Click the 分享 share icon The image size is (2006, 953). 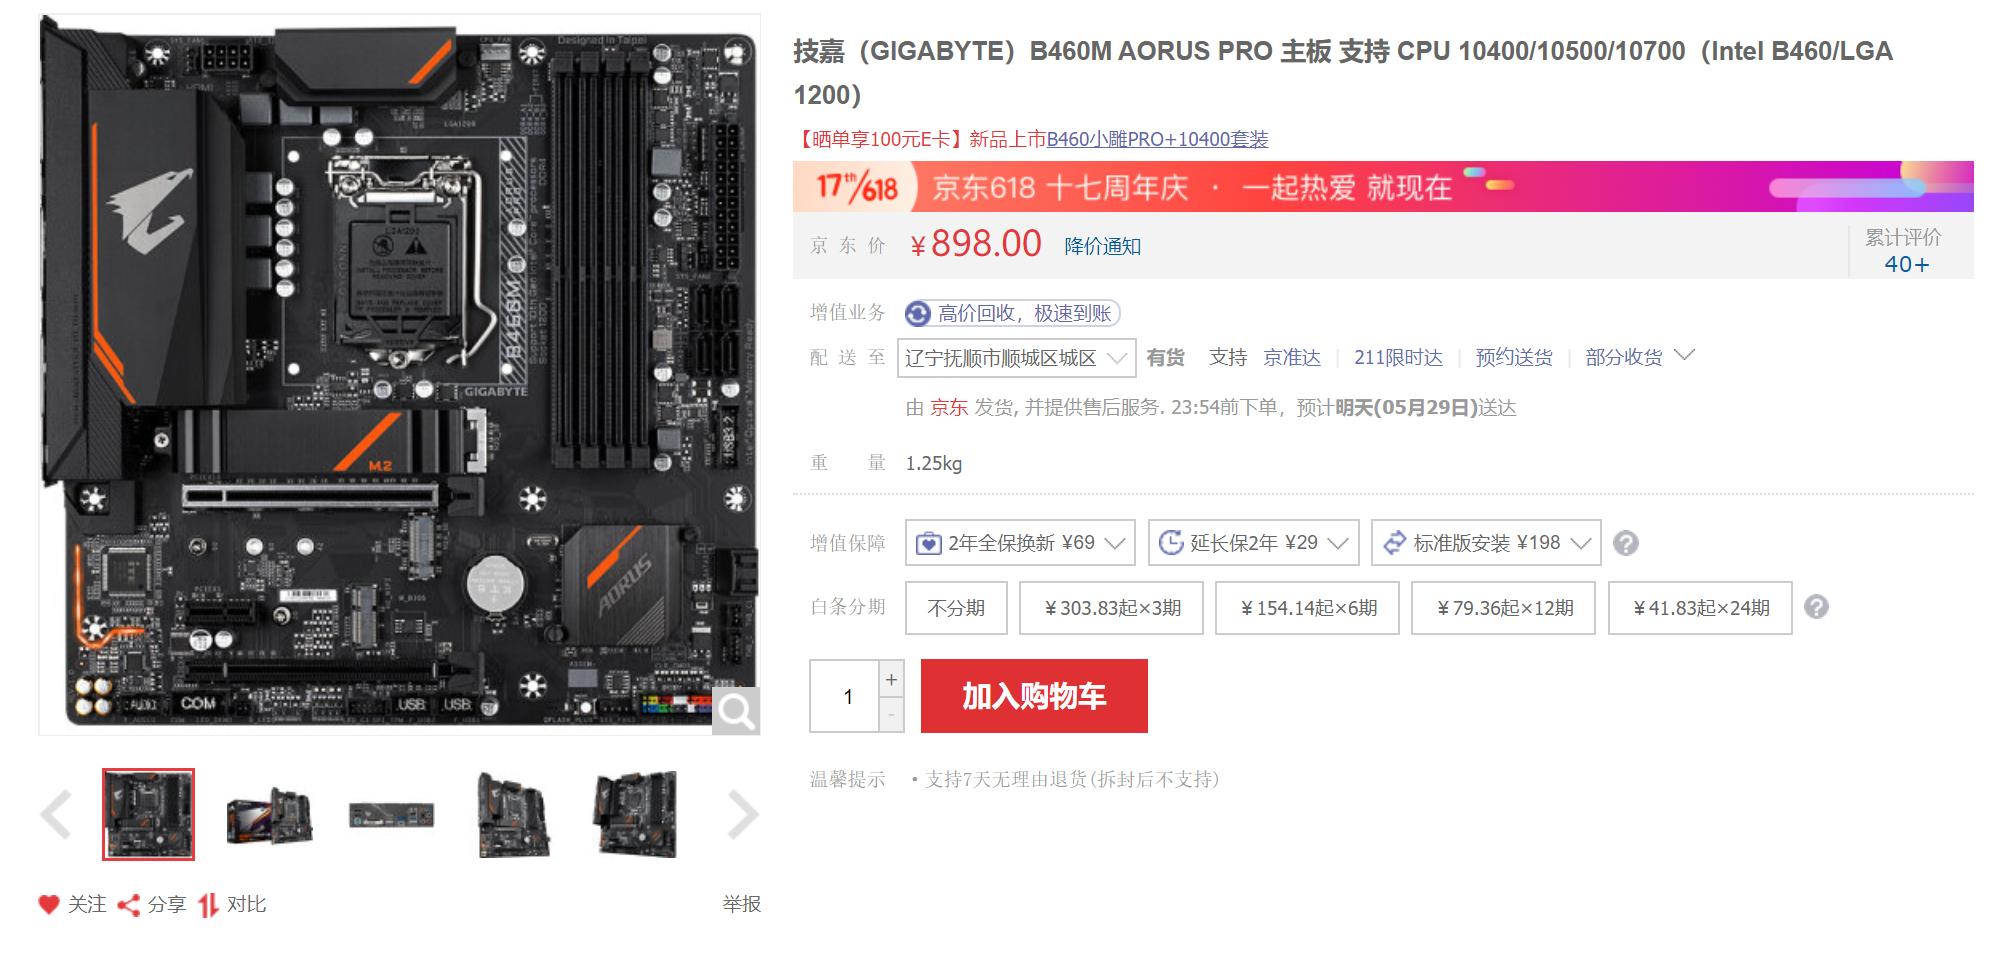(x=128, y=905)
